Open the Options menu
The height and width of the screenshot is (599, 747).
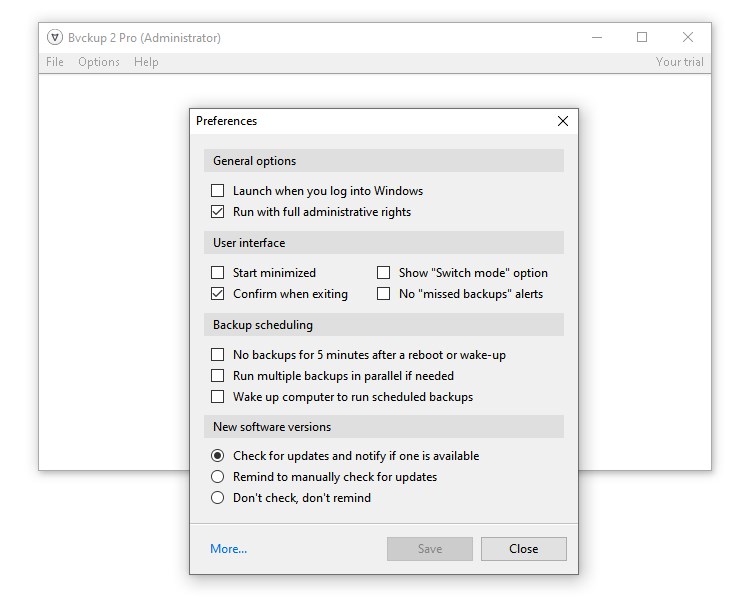point(99,62)
